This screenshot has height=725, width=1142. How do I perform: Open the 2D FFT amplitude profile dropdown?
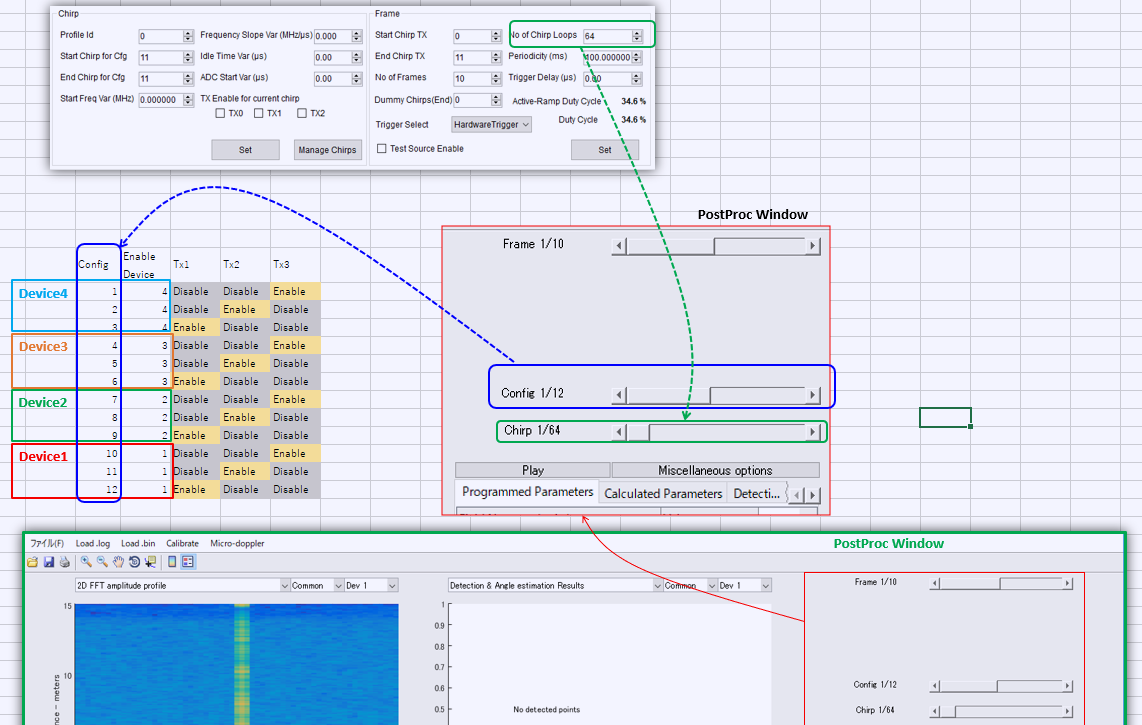[x=180, y=584]
